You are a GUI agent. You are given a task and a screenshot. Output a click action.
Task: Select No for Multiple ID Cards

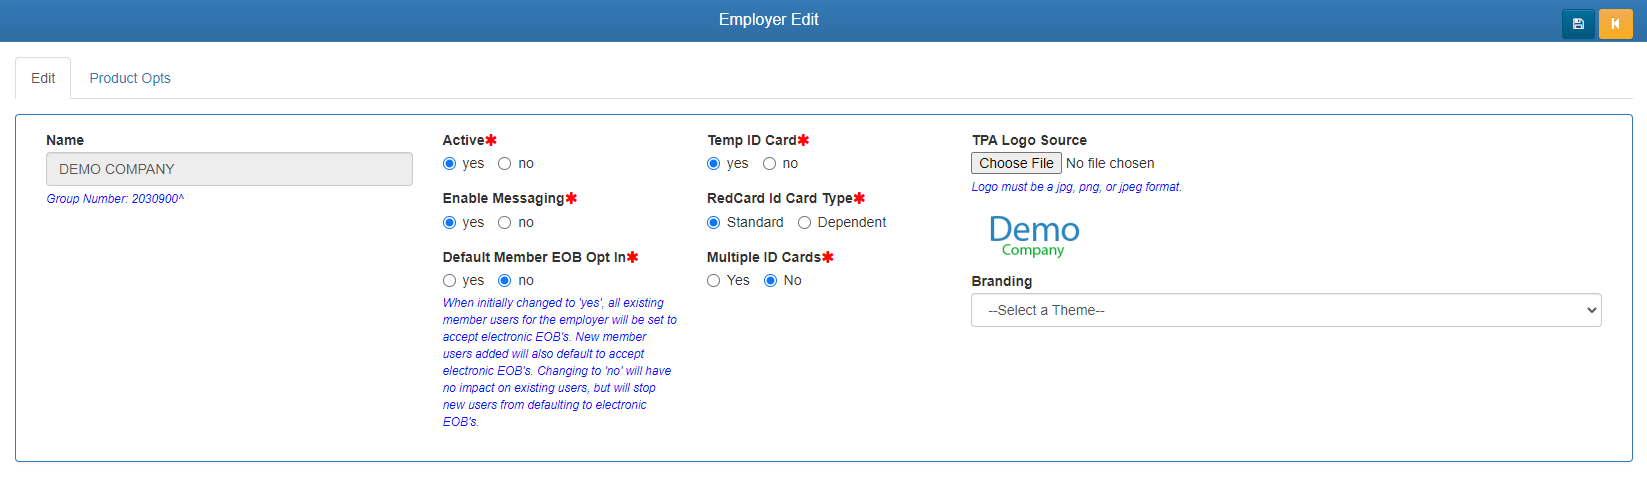[771, 281]
